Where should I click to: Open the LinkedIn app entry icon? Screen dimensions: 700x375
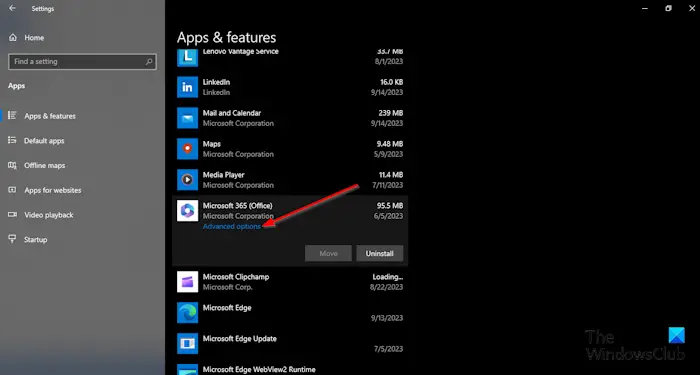[x=188, y=87]
